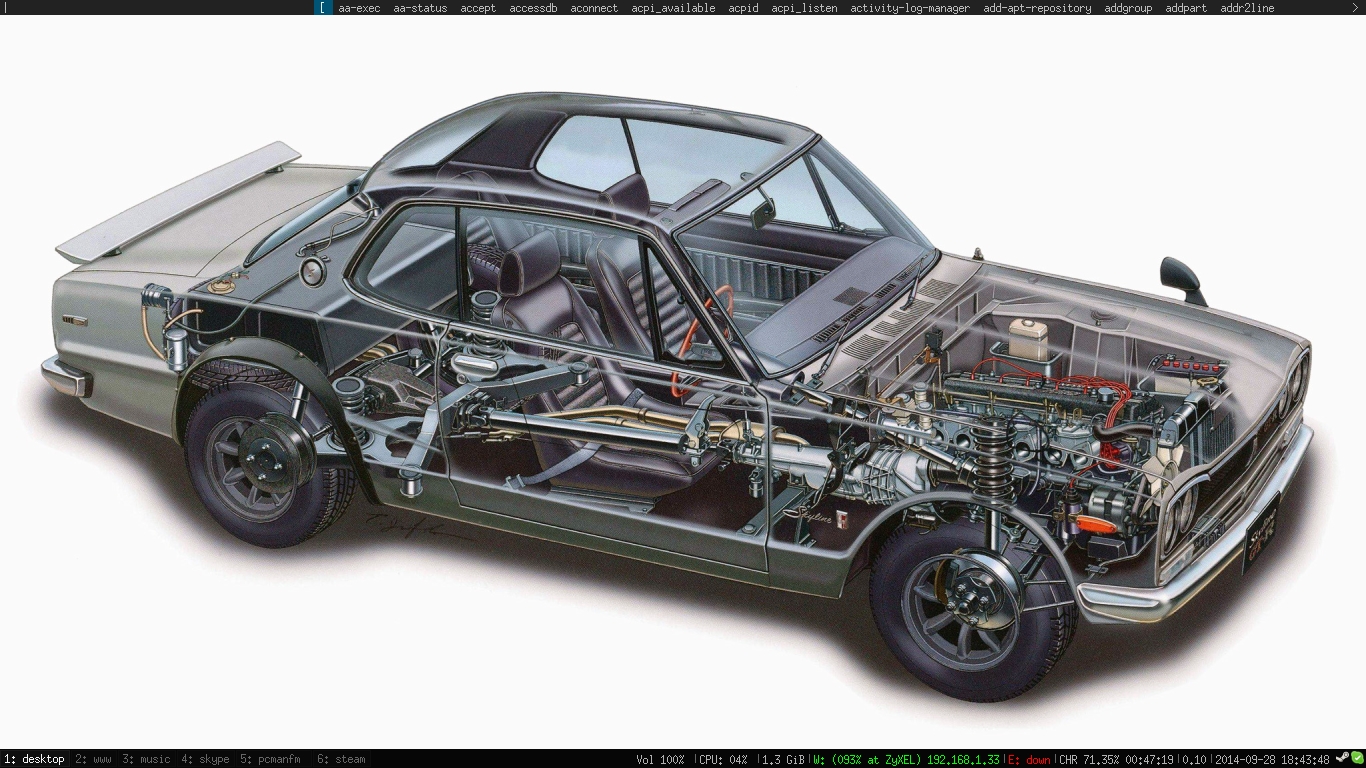Click the green checkmark tray icon
This screenshot has width=1366, height=768.
click(x=1357, y=759)
